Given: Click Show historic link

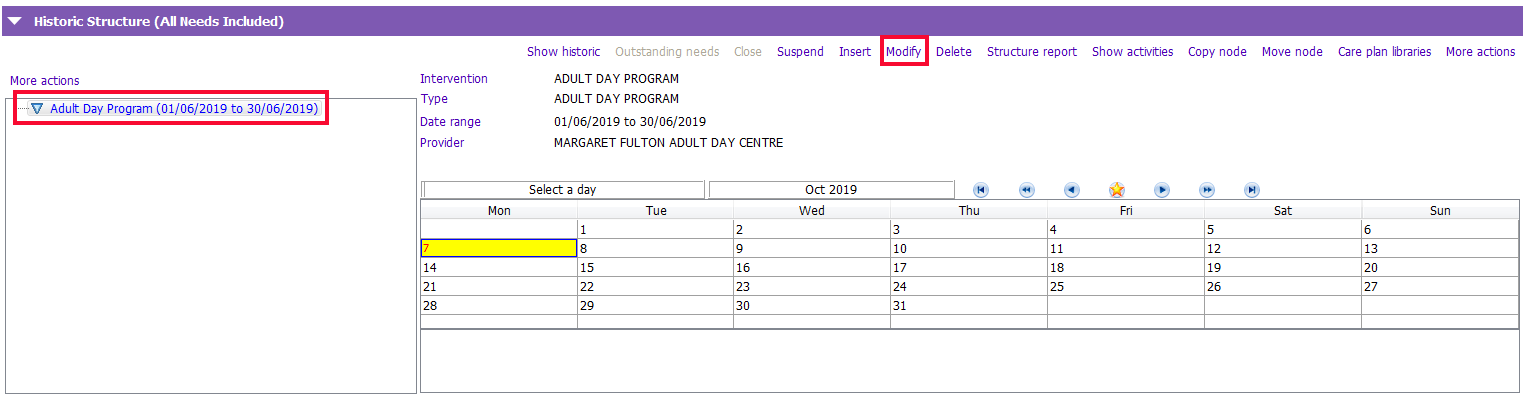Looking at the screenshot, I should point(564,52).
